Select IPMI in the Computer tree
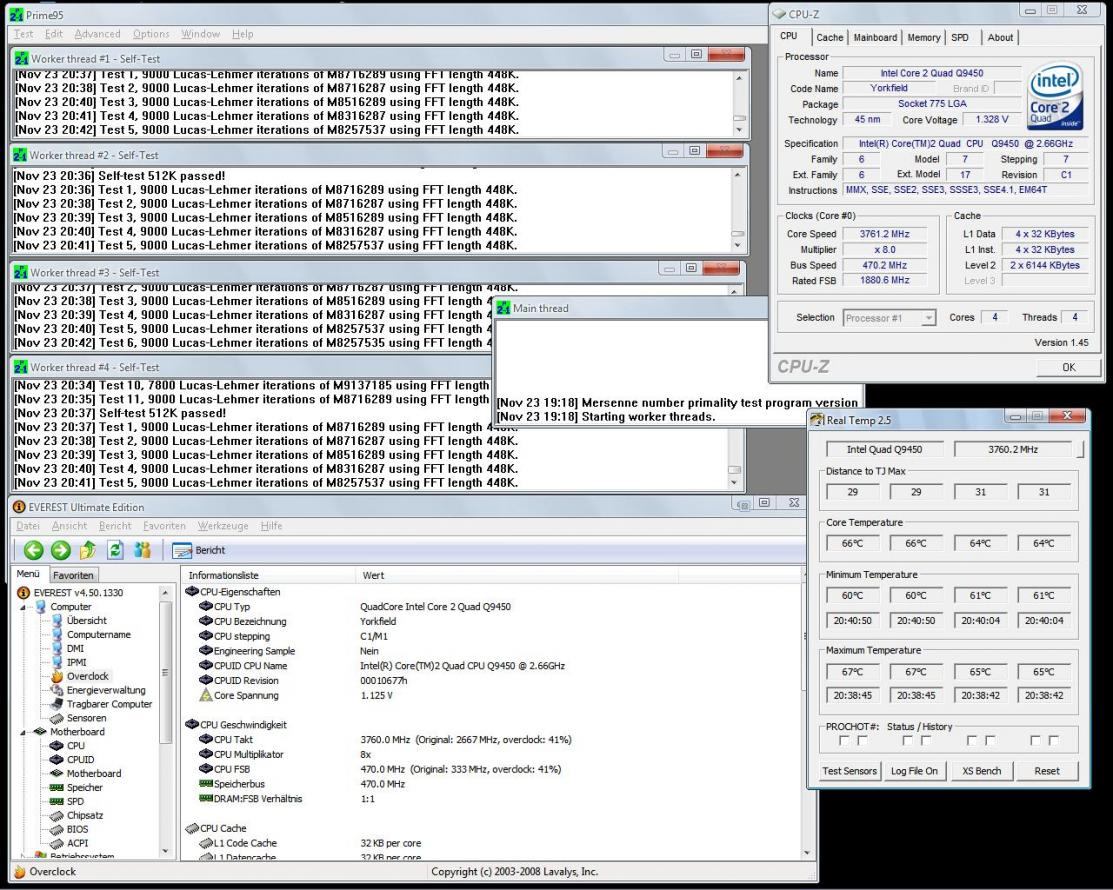Viewport: 1113px width, 890px height. tap(77, 662)
